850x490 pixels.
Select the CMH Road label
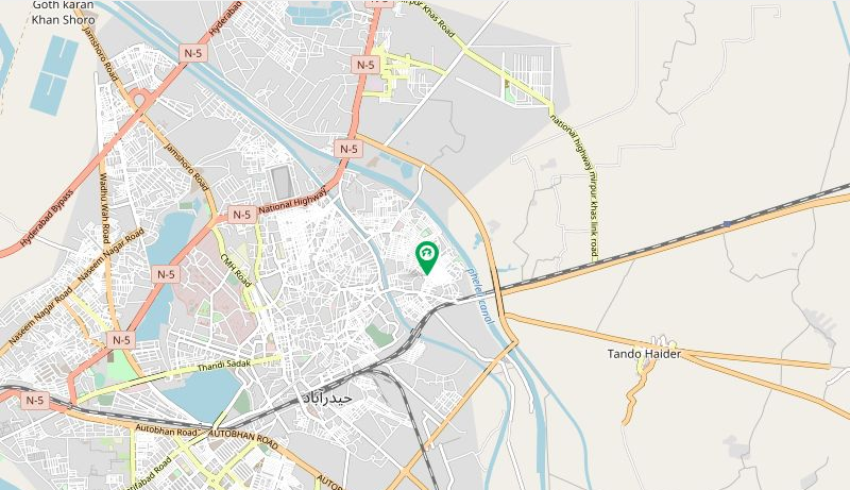[236, 270]
